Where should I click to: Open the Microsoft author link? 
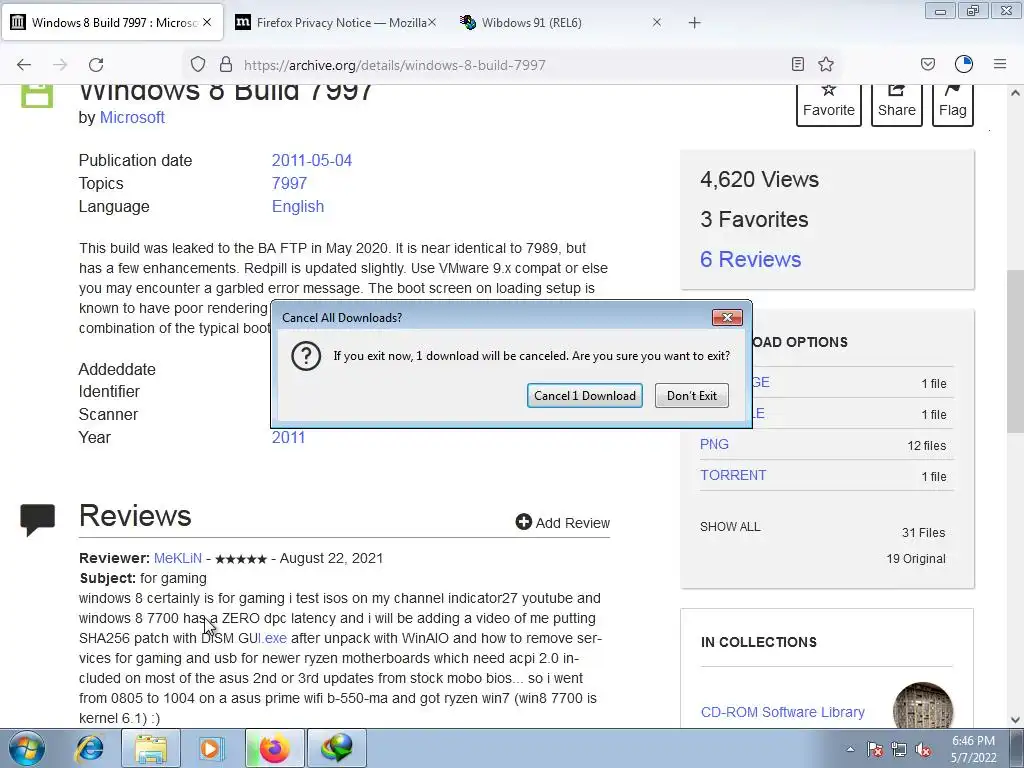pos(132,118)
